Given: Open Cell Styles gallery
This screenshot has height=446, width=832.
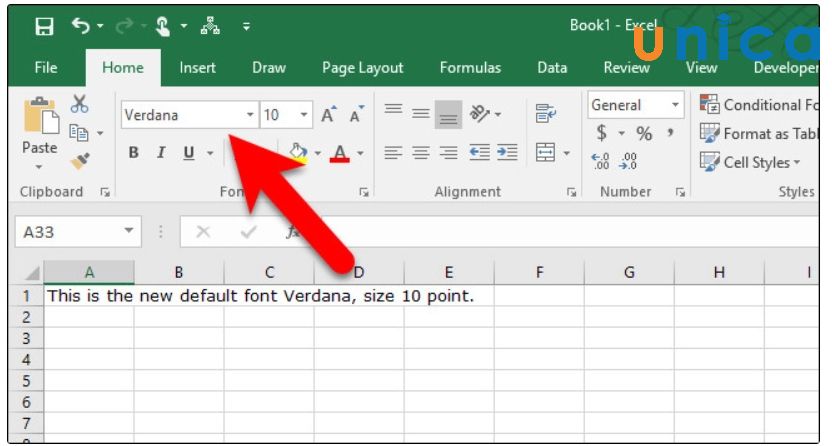Looking at the screenshot, I should coord(750,162).
